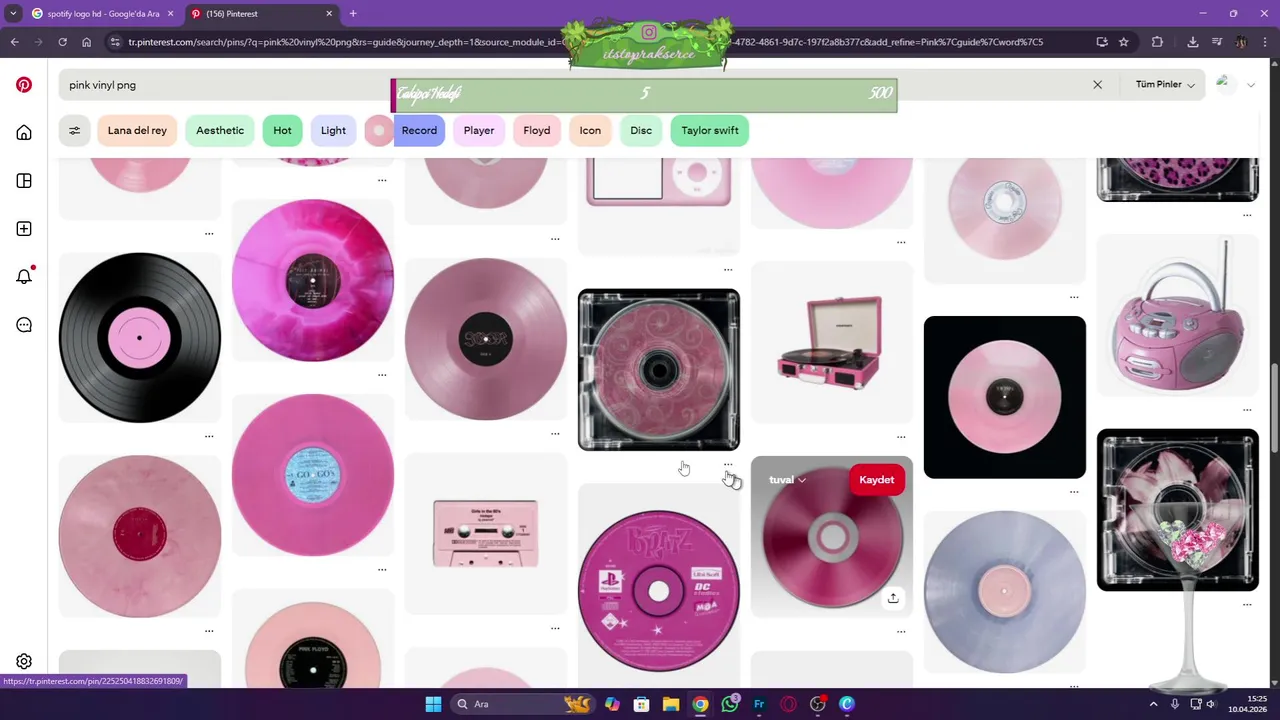Open more options under pink cassette pin

(x=555, y=628)
